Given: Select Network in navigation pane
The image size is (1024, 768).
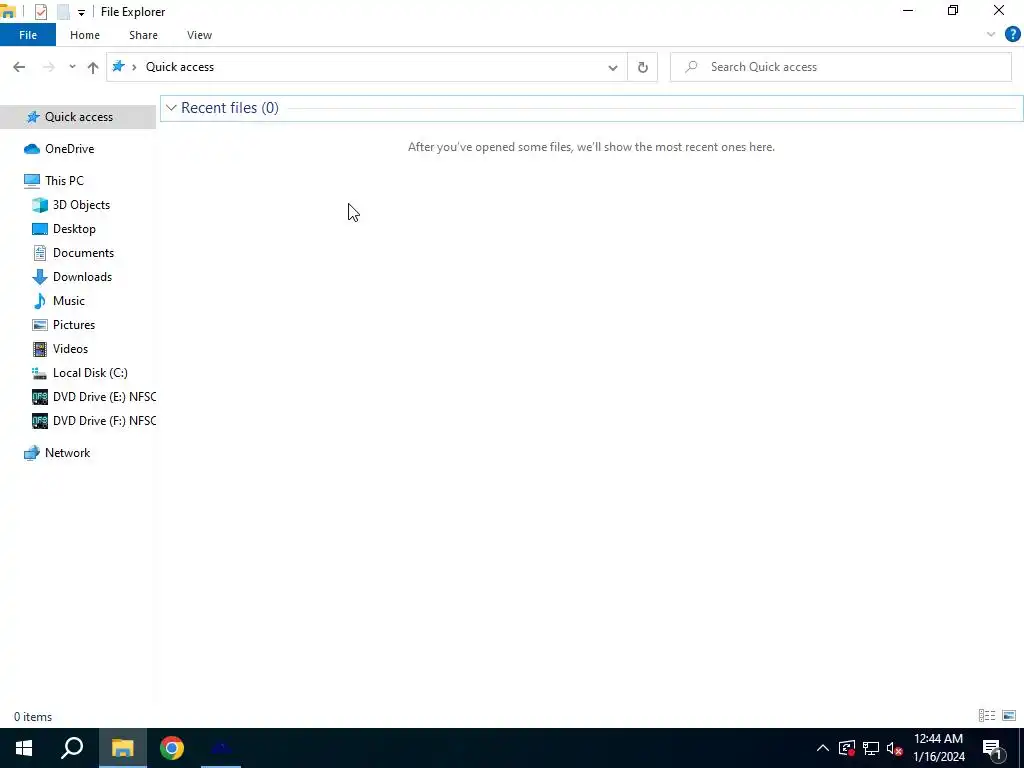Looking at the screenshot, I should (67, 453).
